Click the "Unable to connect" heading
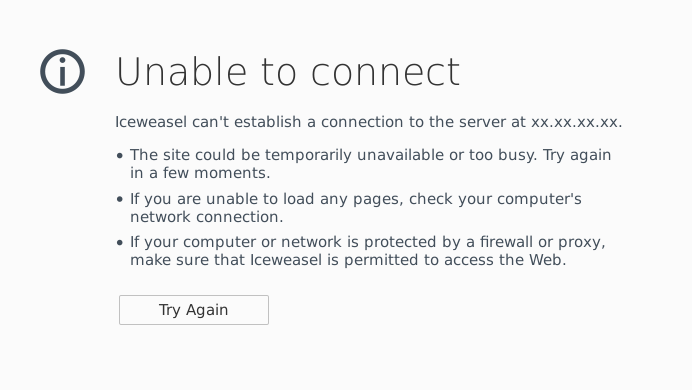This screenshot has width=692, height=390. tap(288, 71)
